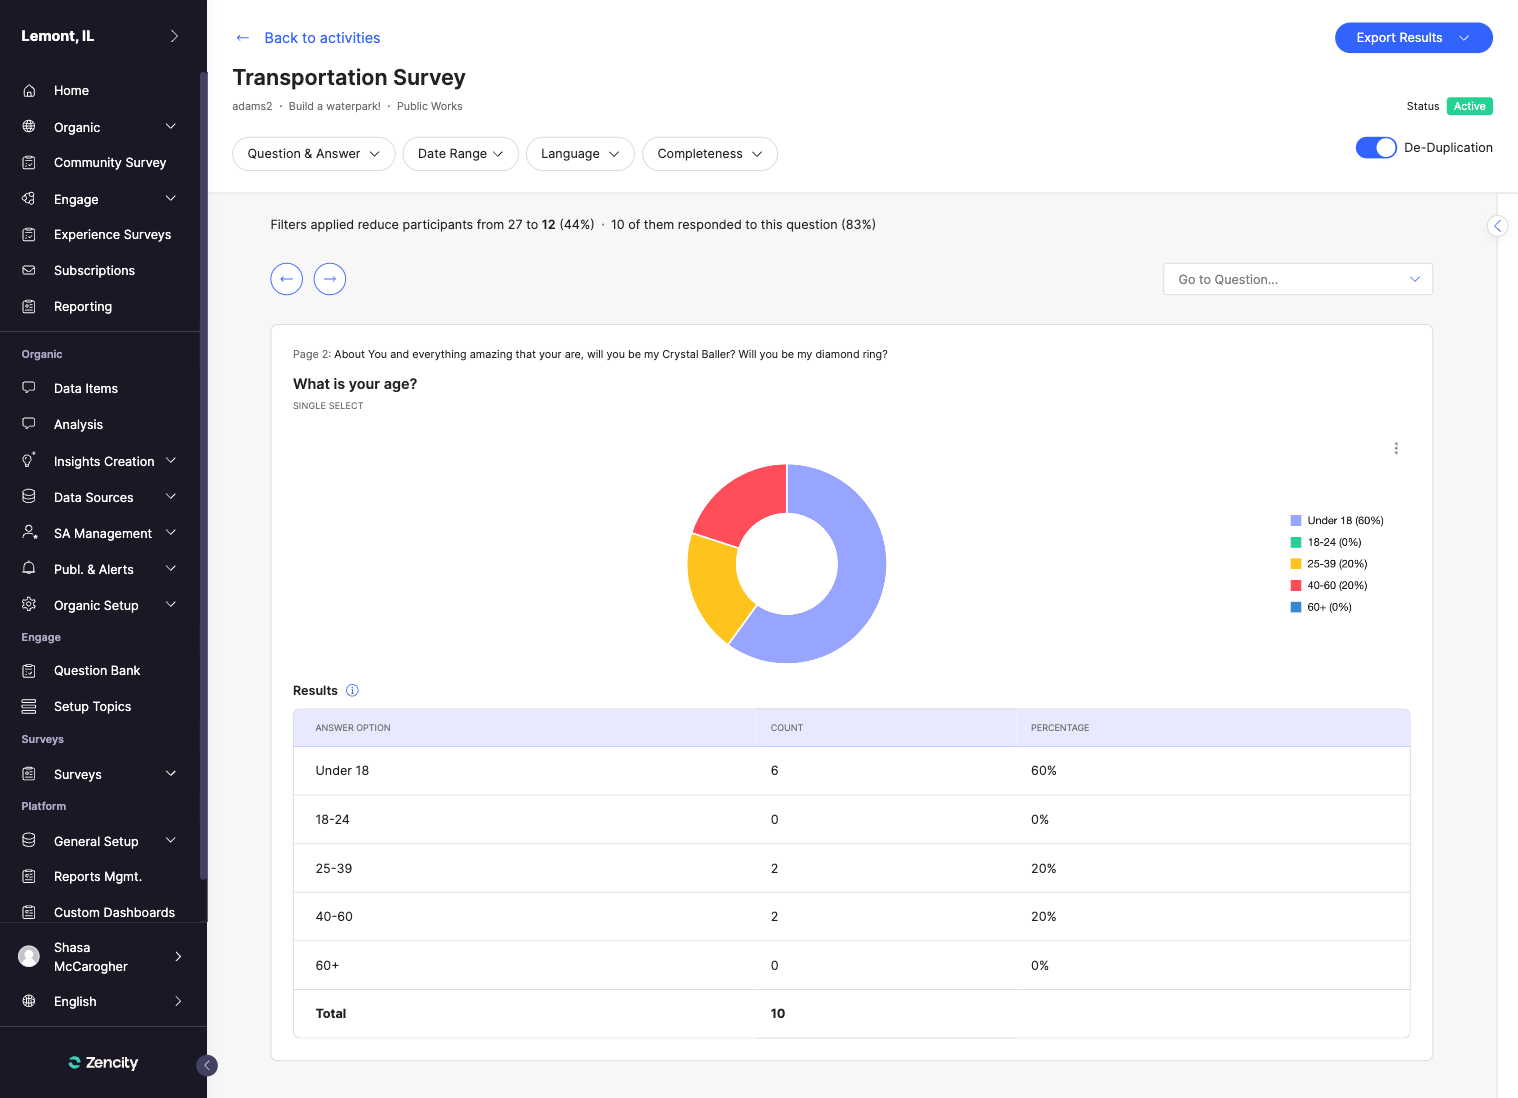Open Community Survey in the sidebar
The height and width of the screenshot is (1098, 1518).
click(x=110, y=163)
